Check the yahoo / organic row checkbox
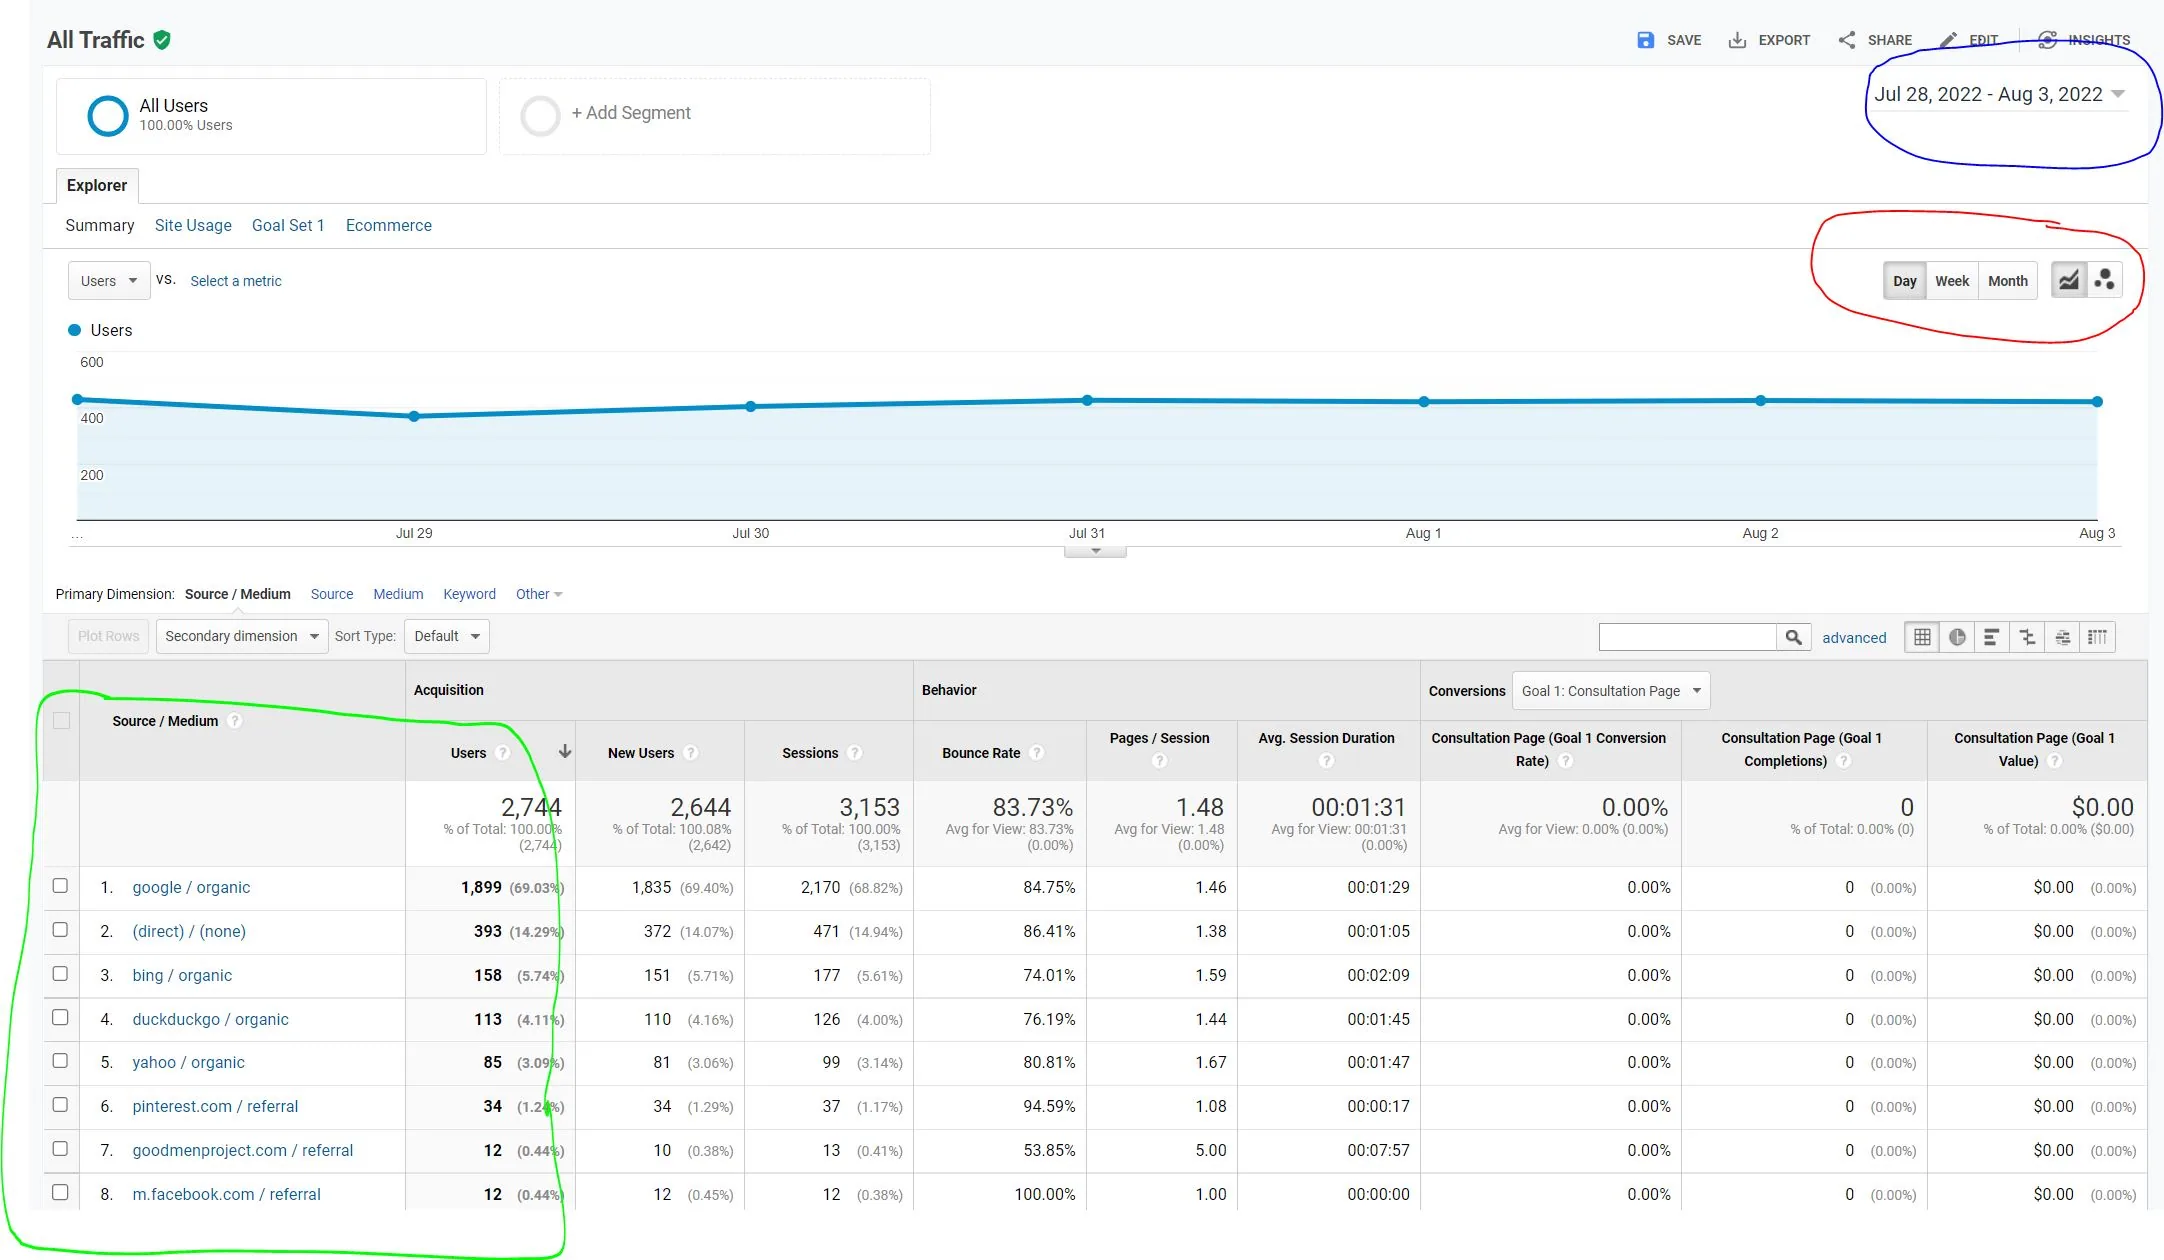 [60, 1061]
